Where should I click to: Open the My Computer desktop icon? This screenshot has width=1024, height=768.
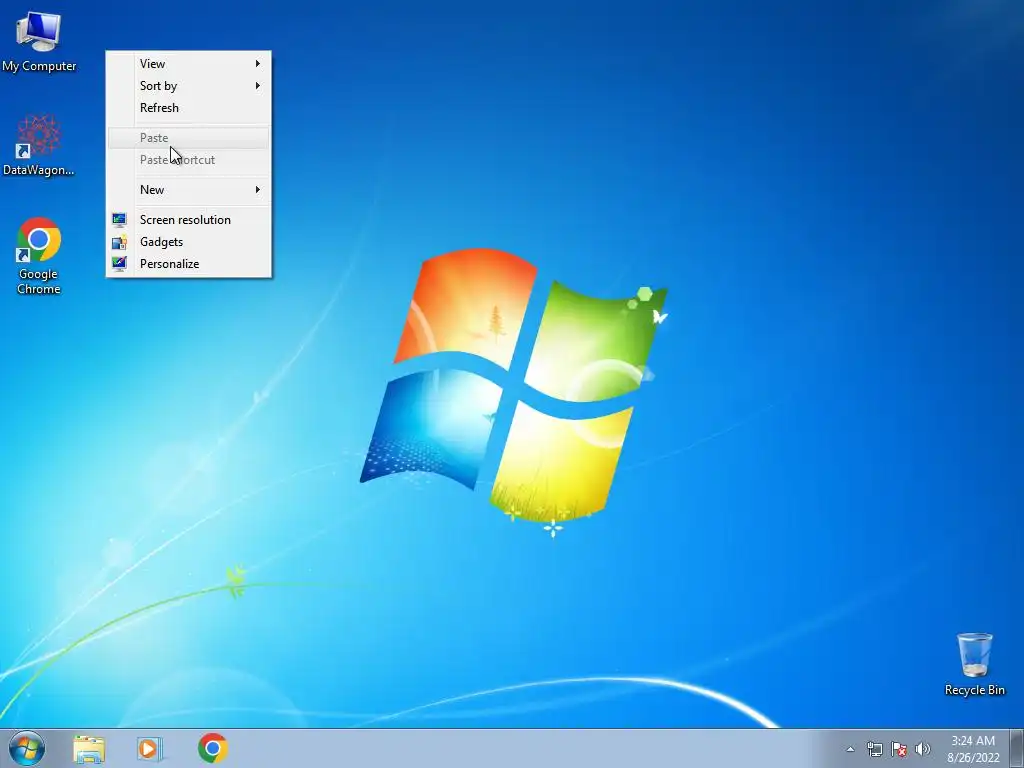tap(39, 40)
